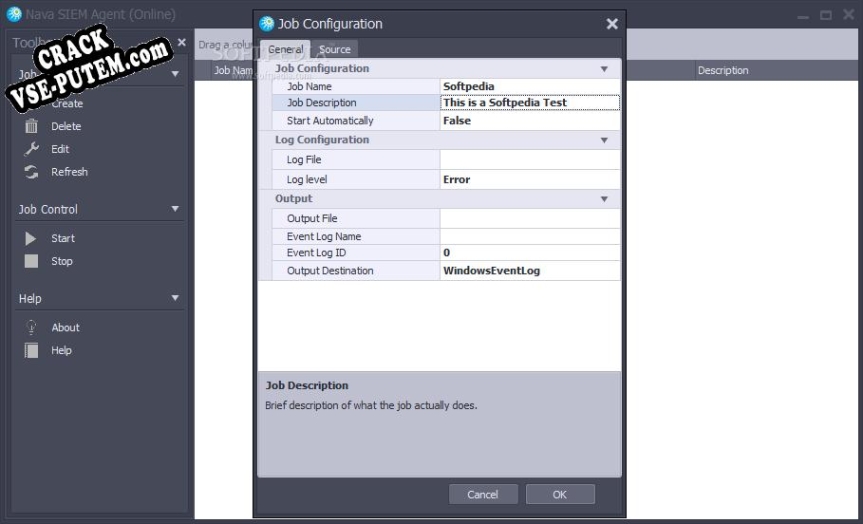Click the Help book icon
This screenshot has width=863, height=524.
[x=31, y=350]
